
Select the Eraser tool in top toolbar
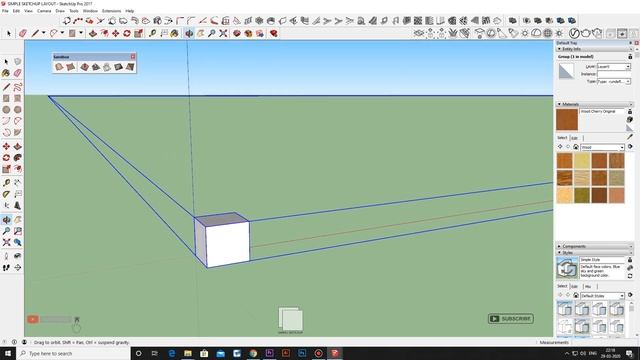click(x=23, y=33)
